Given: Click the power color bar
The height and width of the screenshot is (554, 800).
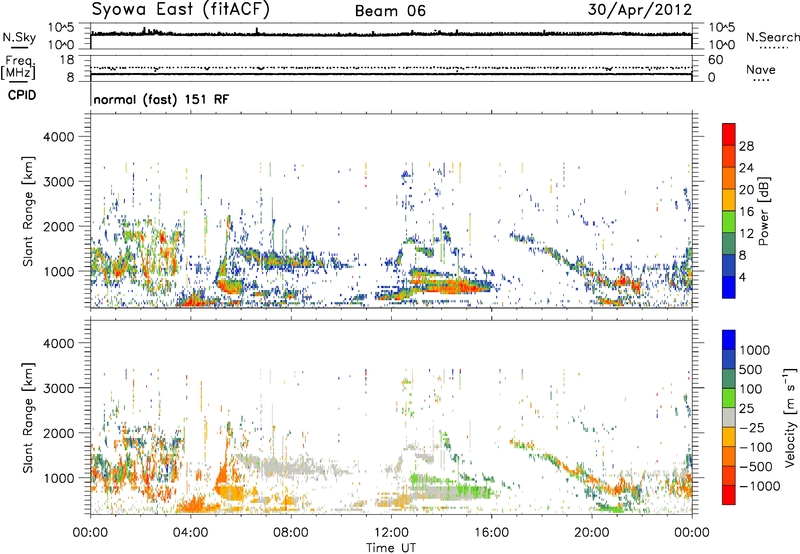Looking at the screenshot, I should [729, 211].
